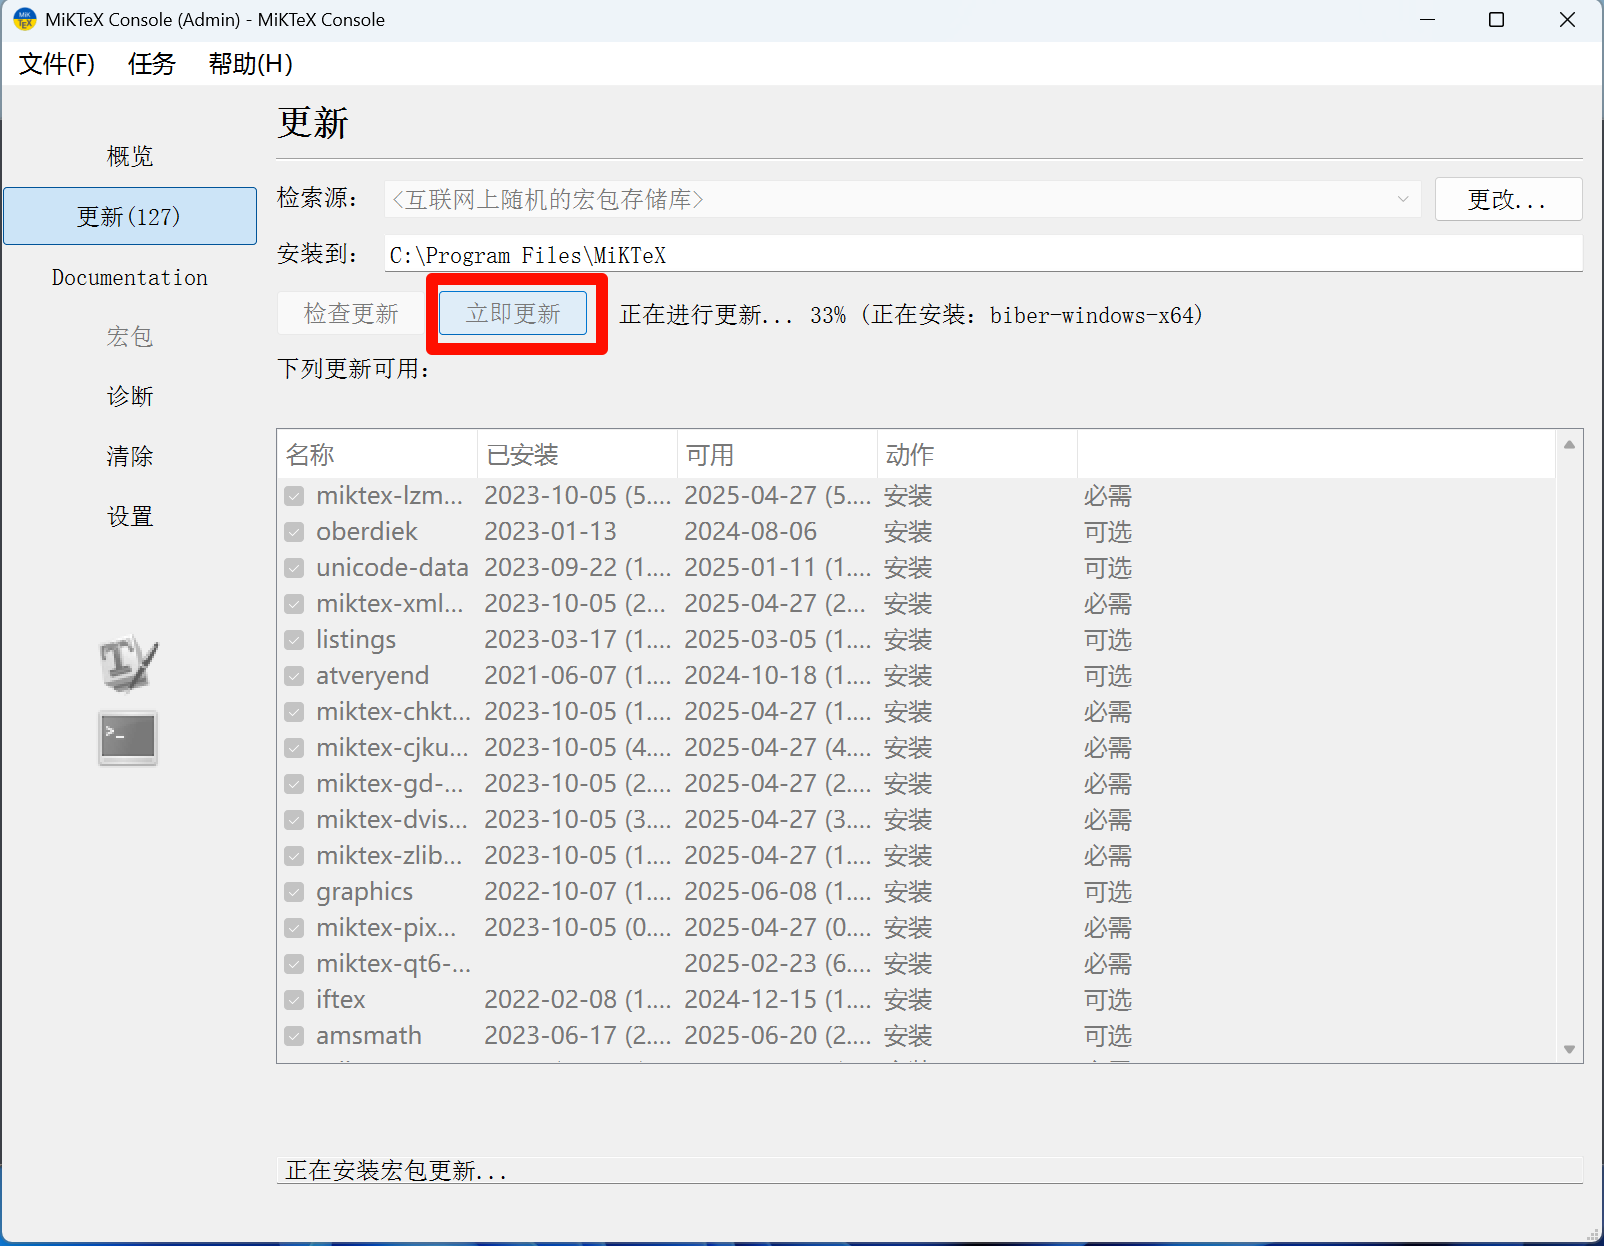The image size is (1604, 1246).
Task: Open the 宏包 page
Action: point(130,336)
